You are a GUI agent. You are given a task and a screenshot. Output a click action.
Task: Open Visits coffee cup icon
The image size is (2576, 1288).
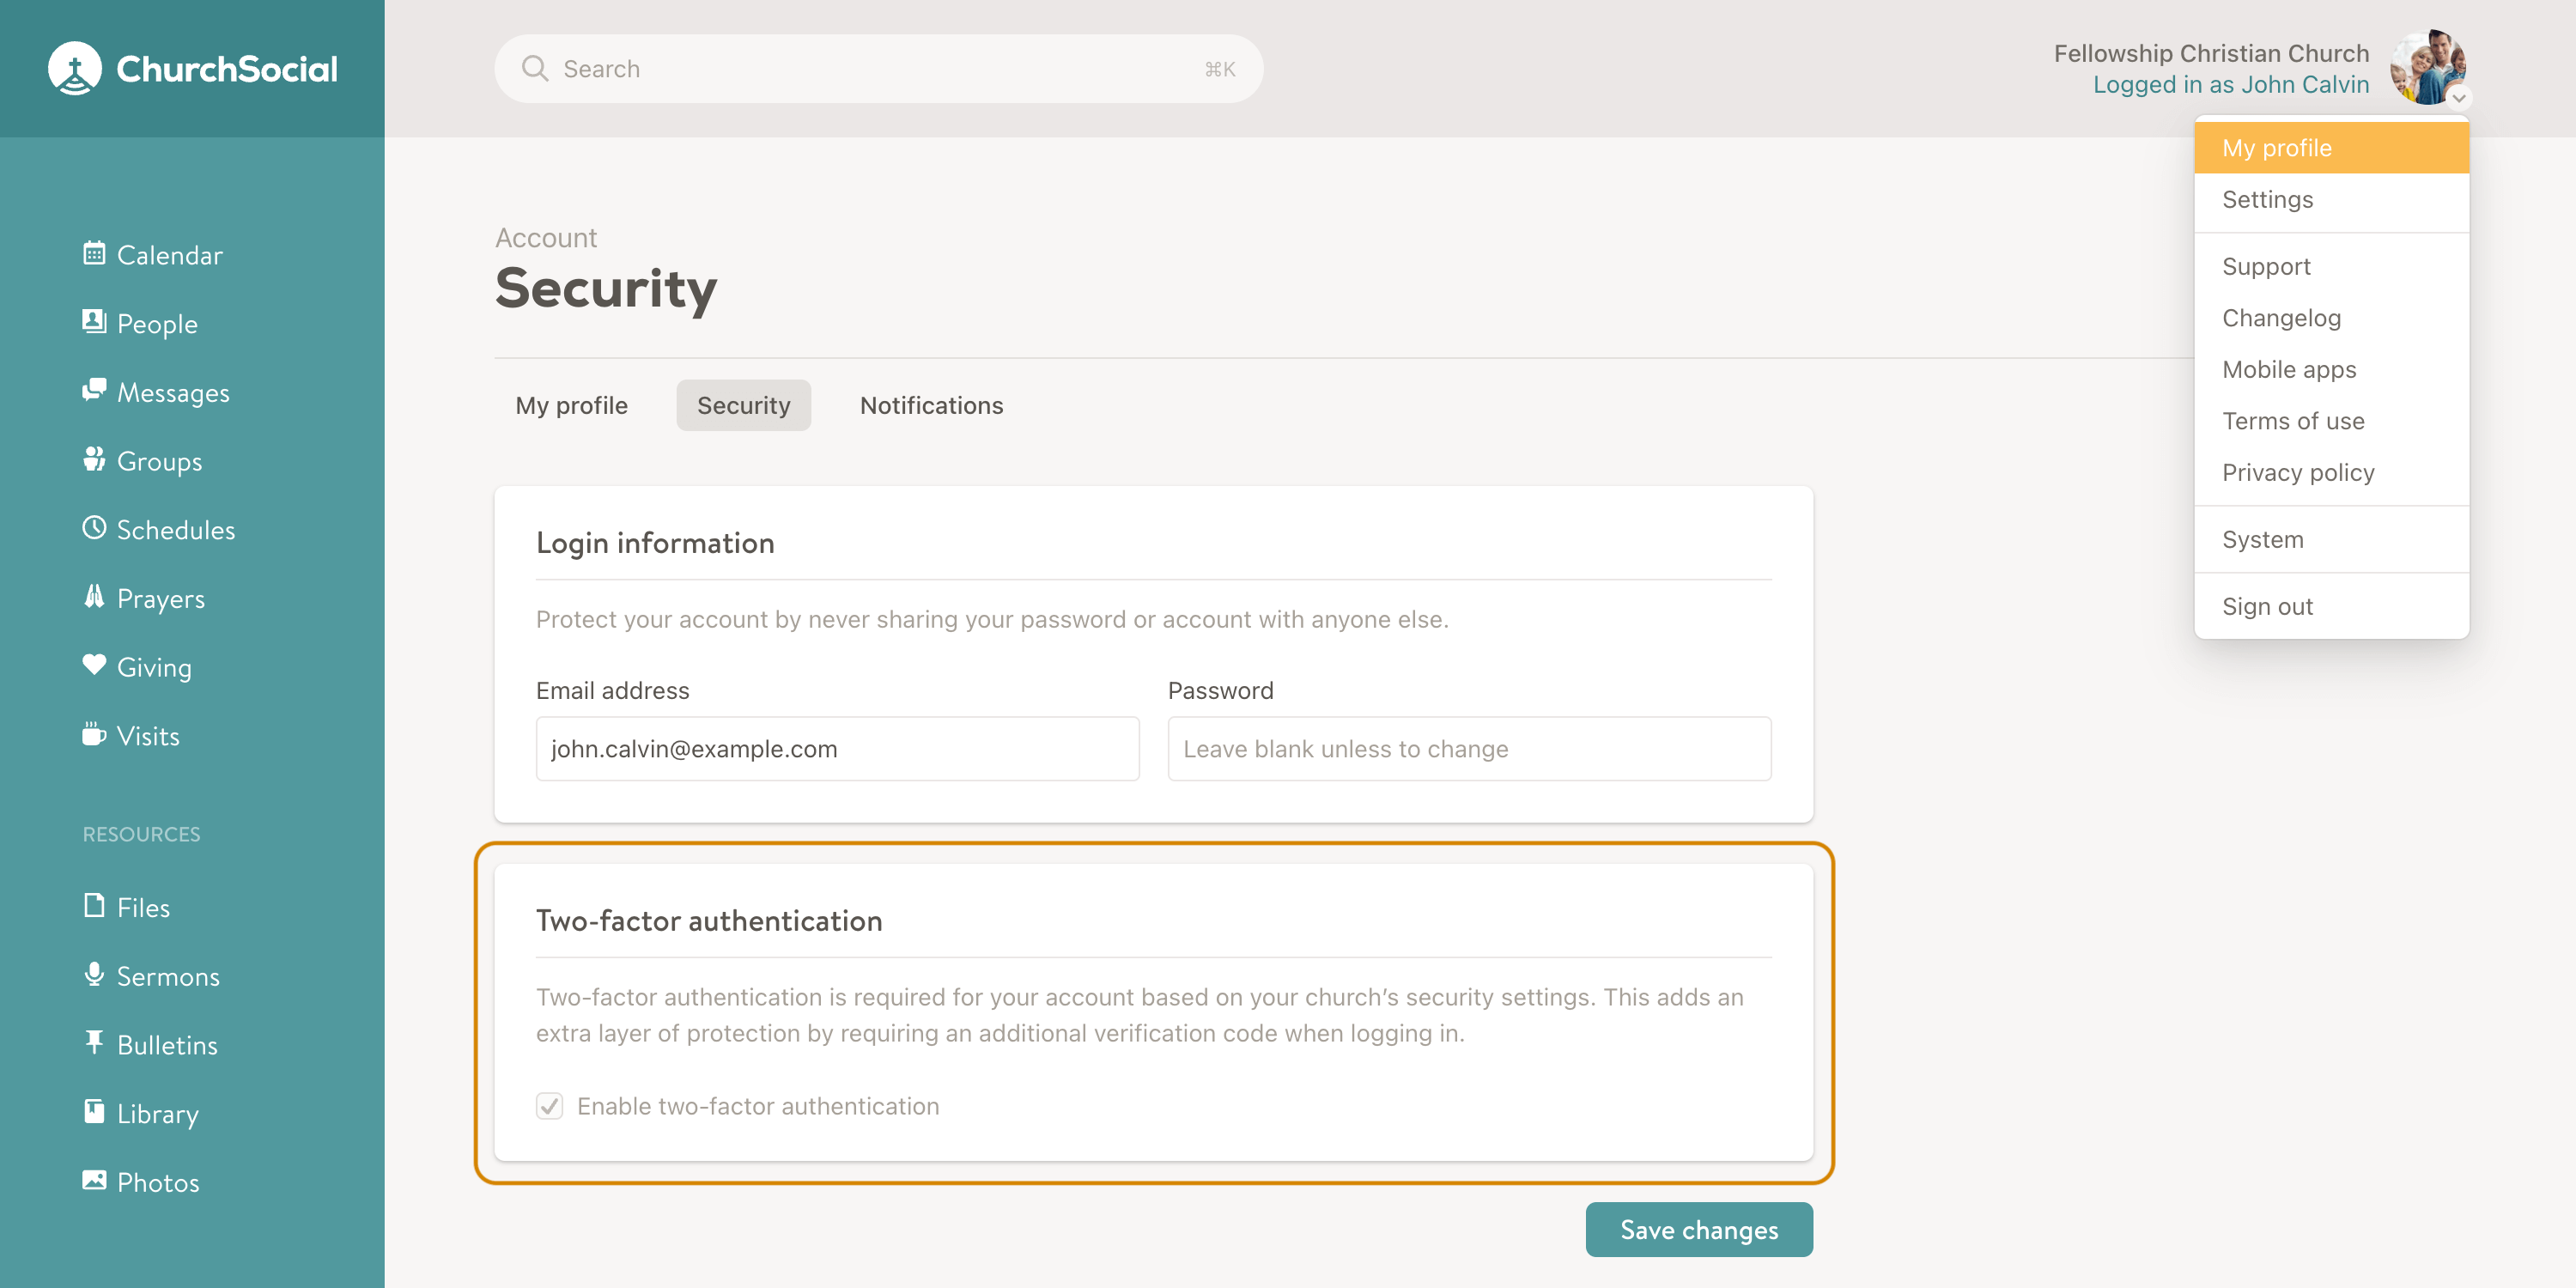pyautogui.click(x=94, y=734)
